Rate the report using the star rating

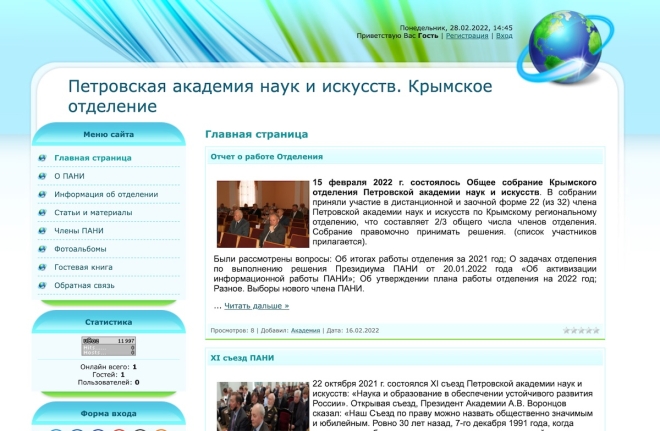click(x=581, y=330)
